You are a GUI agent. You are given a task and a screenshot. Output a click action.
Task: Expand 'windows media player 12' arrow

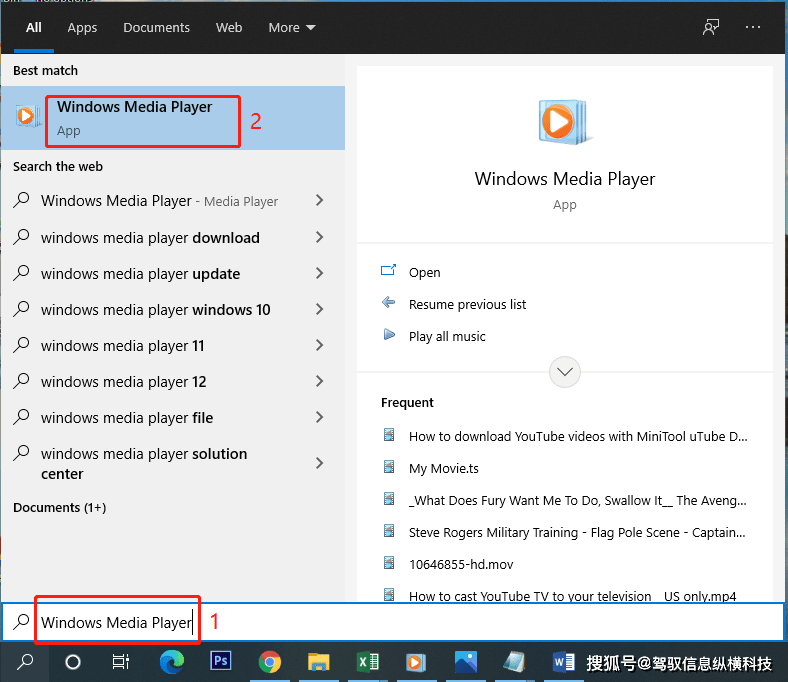tap(320, 381)
